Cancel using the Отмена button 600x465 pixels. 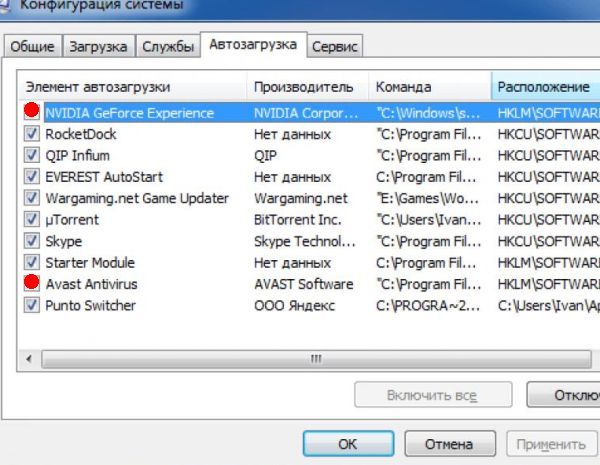click(450, 444)
